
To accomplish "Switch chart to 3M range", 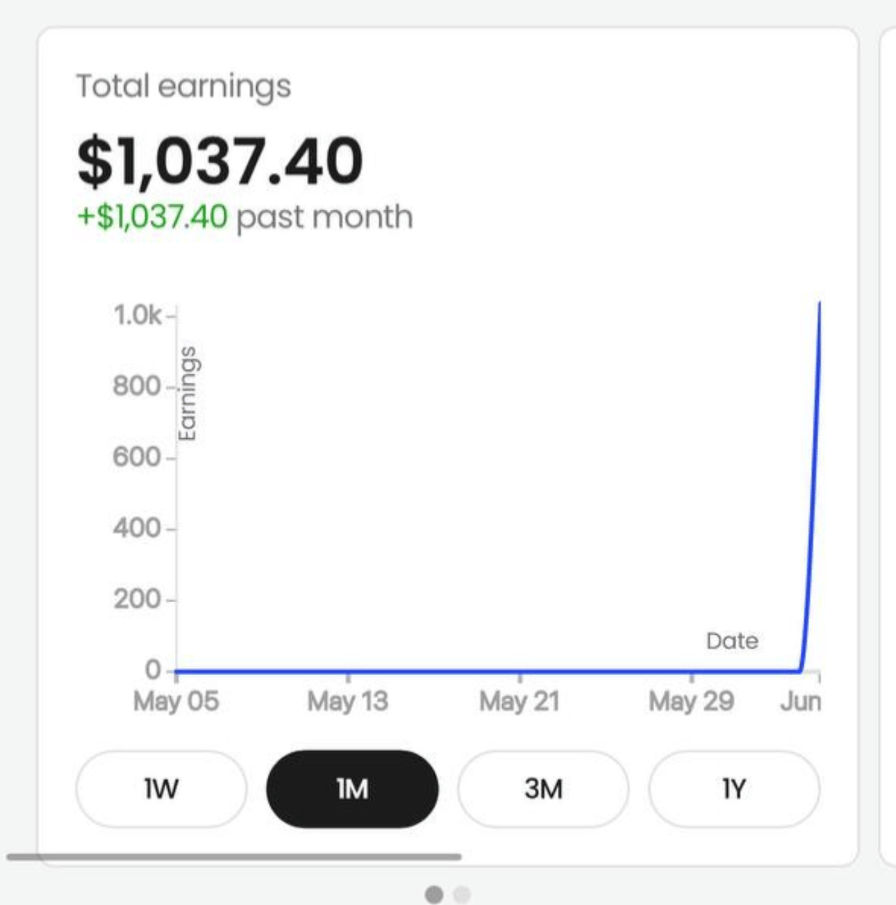I will [x=543, y=789].
